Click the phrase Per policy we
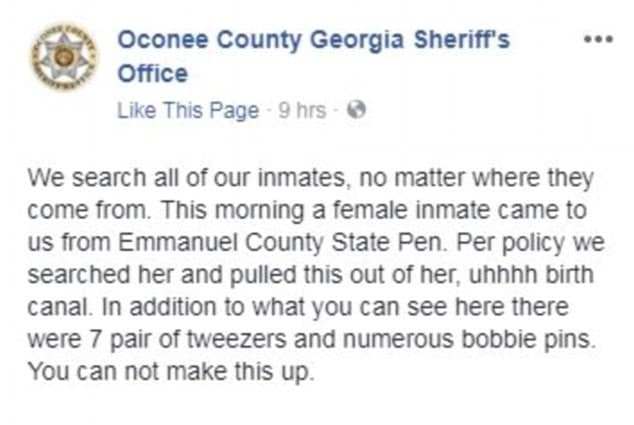 pyautogui.click(x=530, y=243)
